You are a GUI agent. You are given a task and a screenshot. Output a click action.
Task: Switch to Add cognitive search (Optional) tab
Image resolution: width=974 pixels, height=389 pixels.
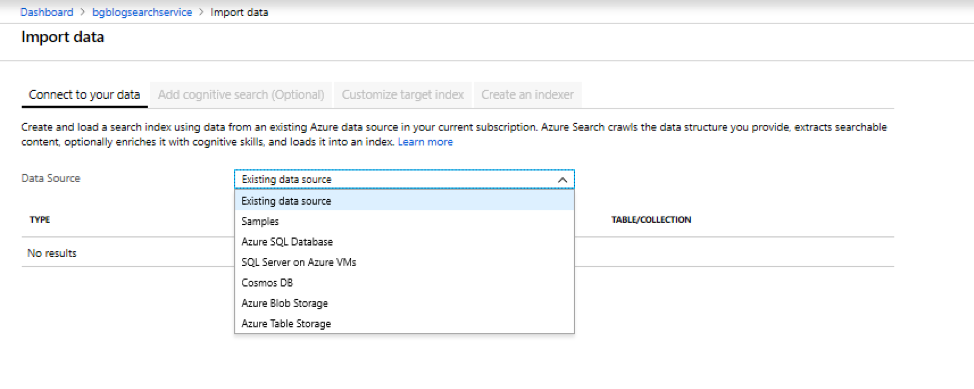point(241,95)
